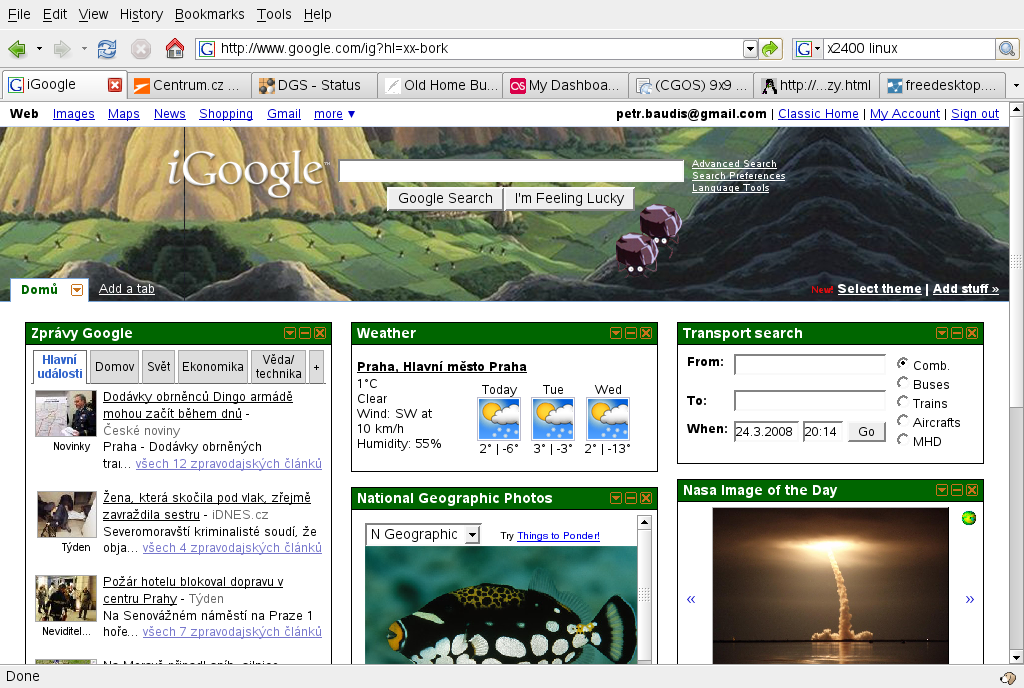The width and height of the screenshot is (1024, 688).
Task: Open the Google search engine selector icon
Action: [x=807, y=48]
